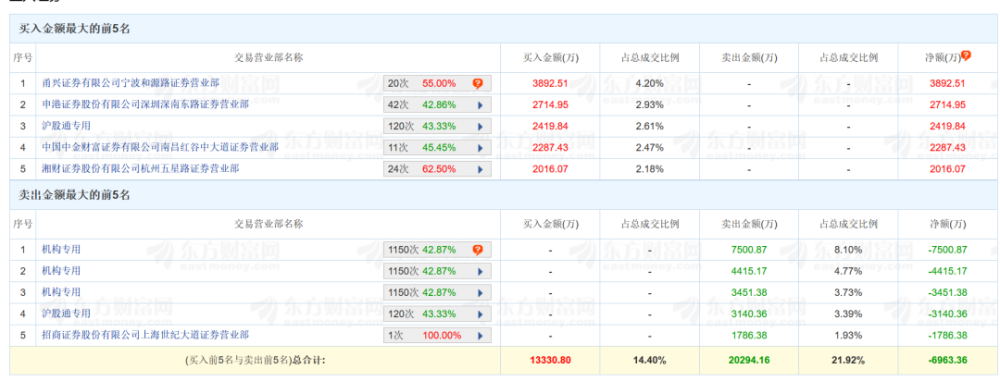The image size is (1000, 381).
Task: Click arrow icon in second 机构专用 row
Action: pos(480,271)
